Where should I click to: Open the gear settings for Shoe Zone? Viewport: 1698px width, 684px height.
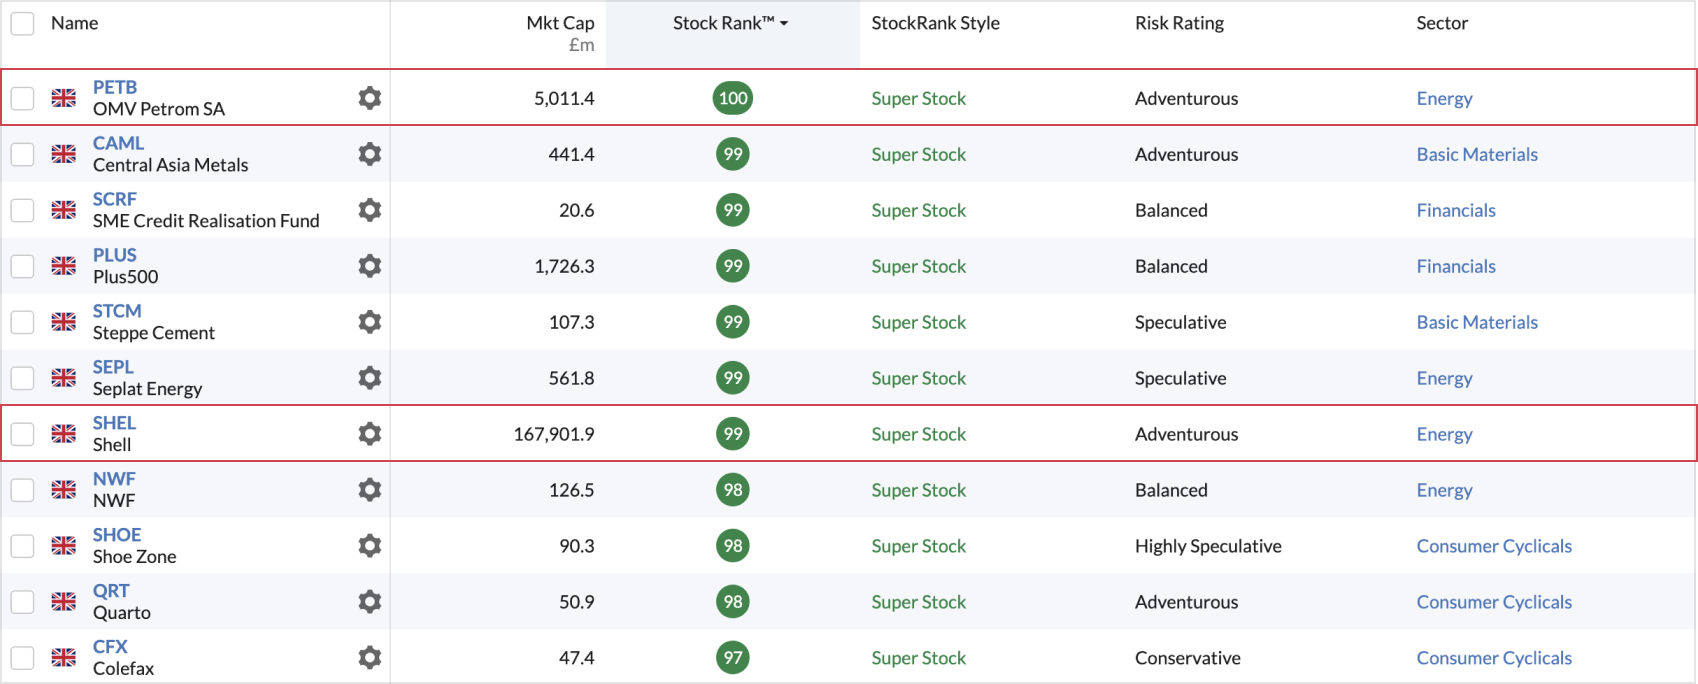370,546
